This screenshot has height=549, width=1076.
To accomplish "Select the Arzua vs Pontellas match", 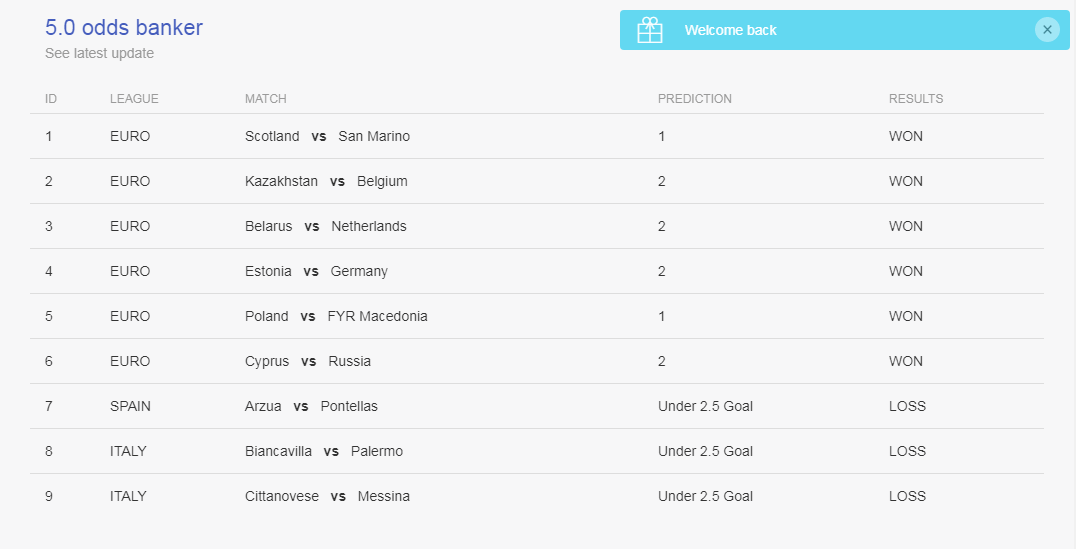I will click(x=311, y=406).
